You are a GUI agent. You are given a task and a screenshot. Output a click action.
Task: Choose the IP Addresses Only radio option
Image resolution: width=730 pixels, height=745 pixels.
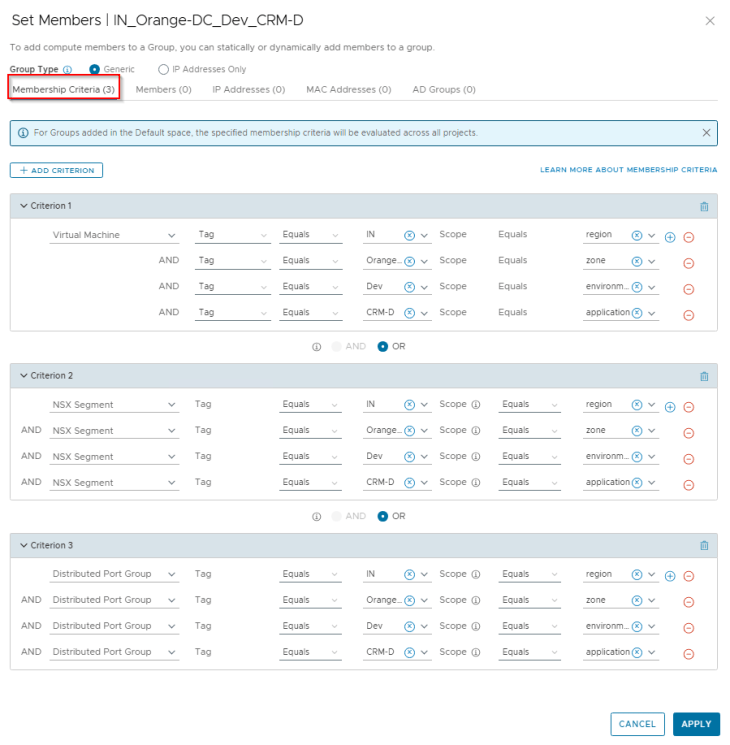click(x=164, y=70)
